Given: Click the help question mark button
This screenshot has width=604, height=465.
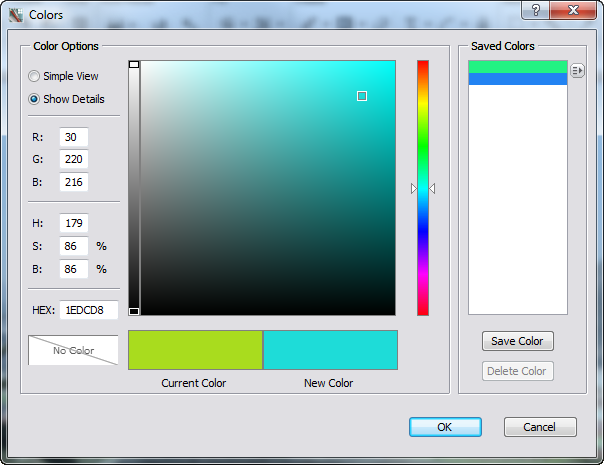Looking at the screenshot, I should click(x=536, y=11).
